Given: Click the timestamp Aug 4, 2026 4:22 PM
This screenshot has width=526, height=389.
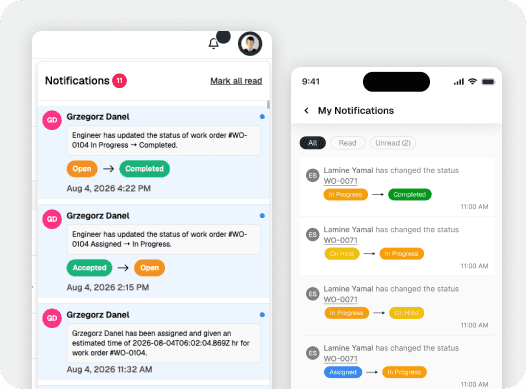Looking at the screenshot, I should [x=108, y=188].
